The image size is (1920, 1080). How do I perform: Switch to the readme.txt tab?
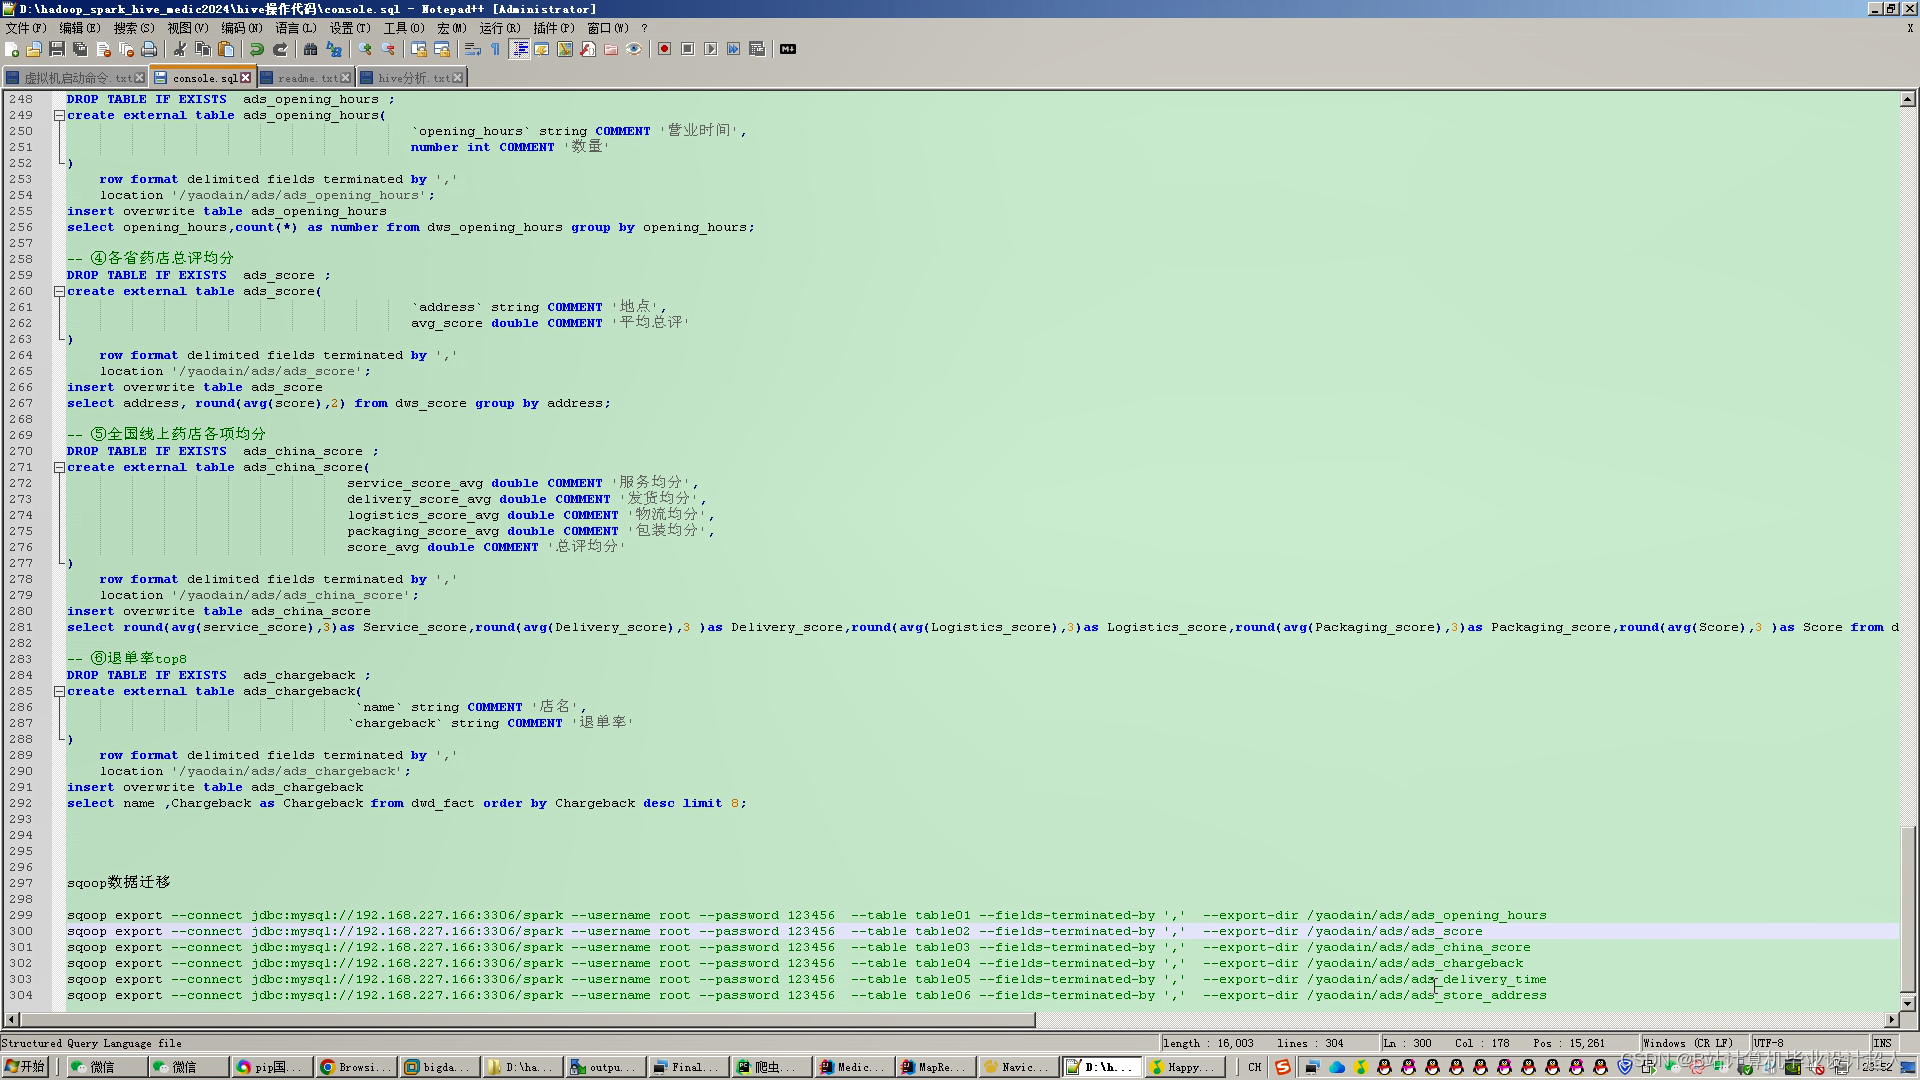coord(306,77)
